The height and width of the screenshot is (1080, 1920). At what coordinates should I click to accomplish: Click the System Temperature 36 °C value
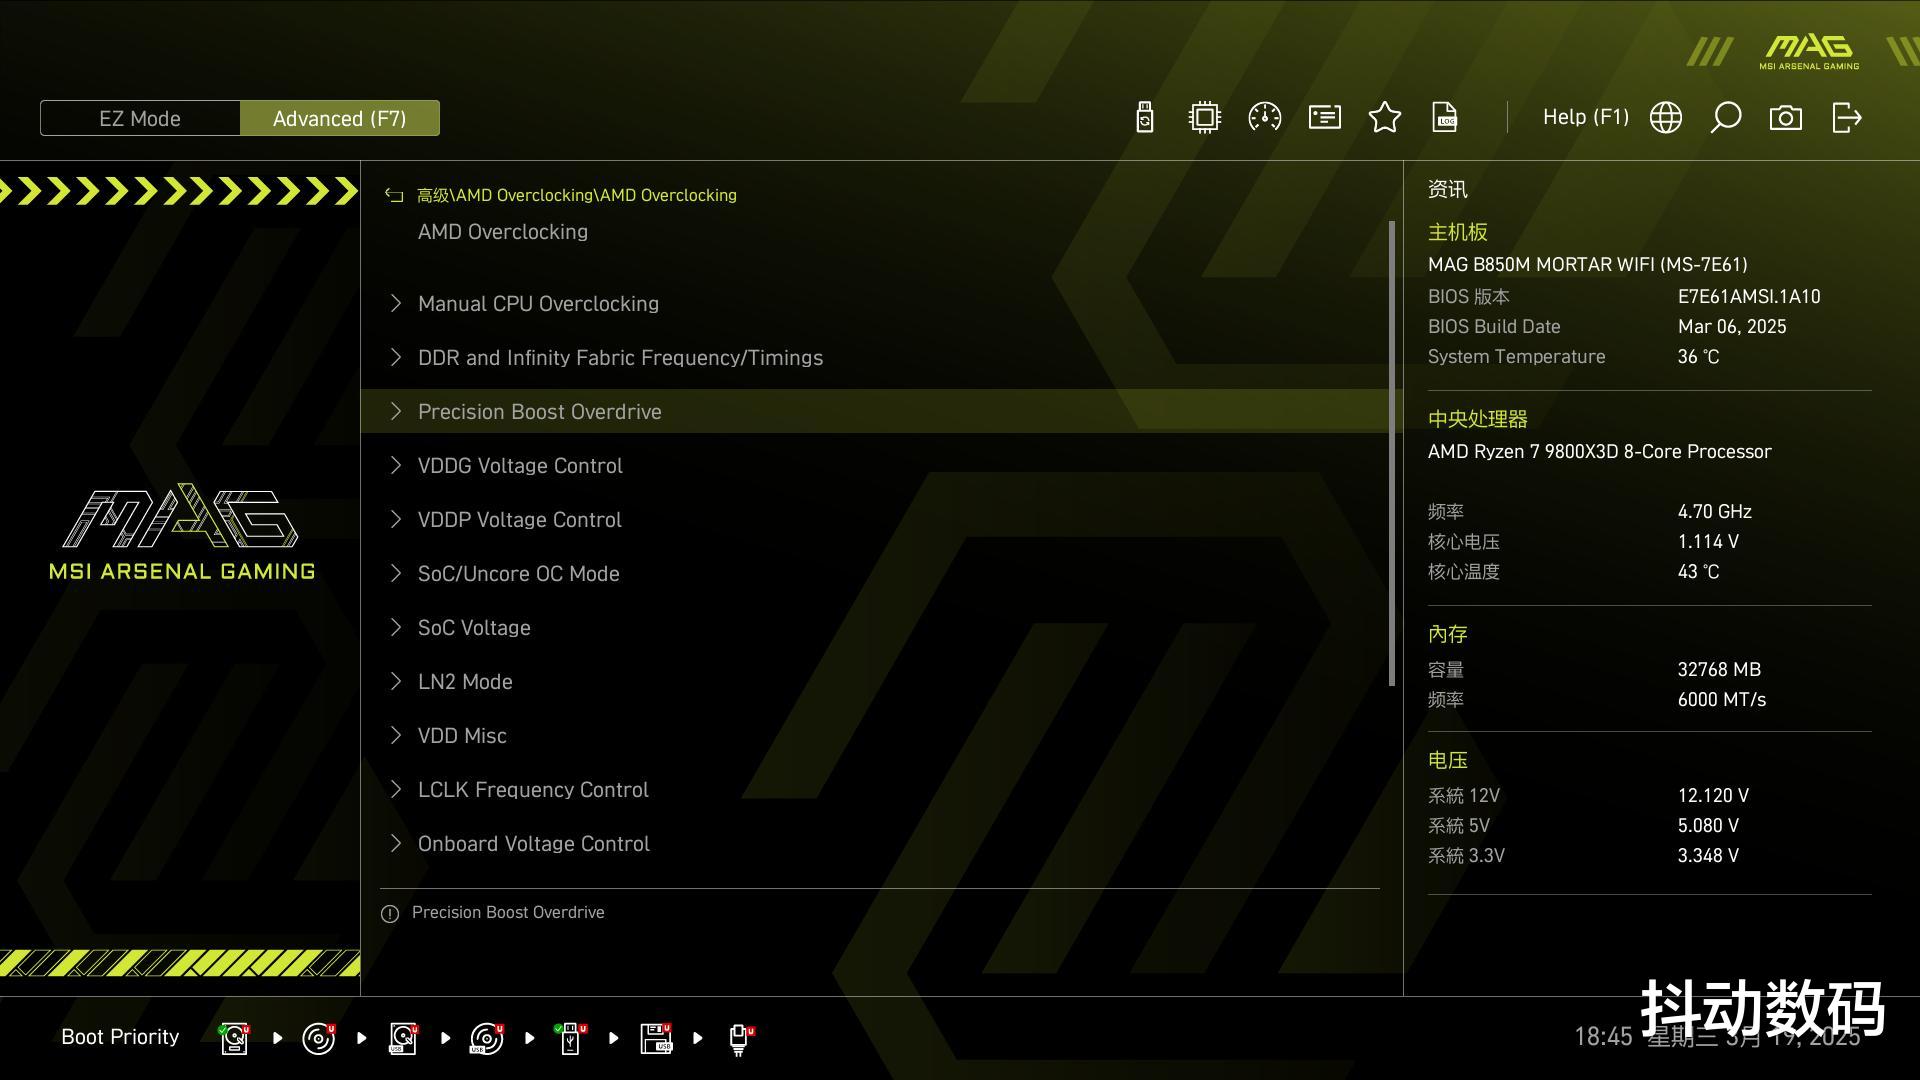(1698, 357)
